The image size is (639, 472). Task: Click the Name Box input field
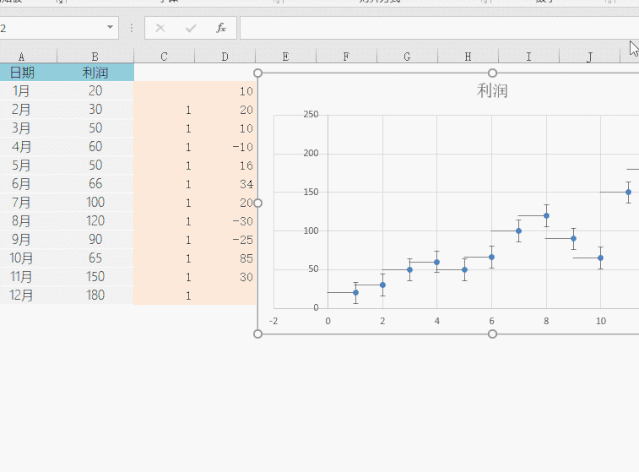(51, 28)
